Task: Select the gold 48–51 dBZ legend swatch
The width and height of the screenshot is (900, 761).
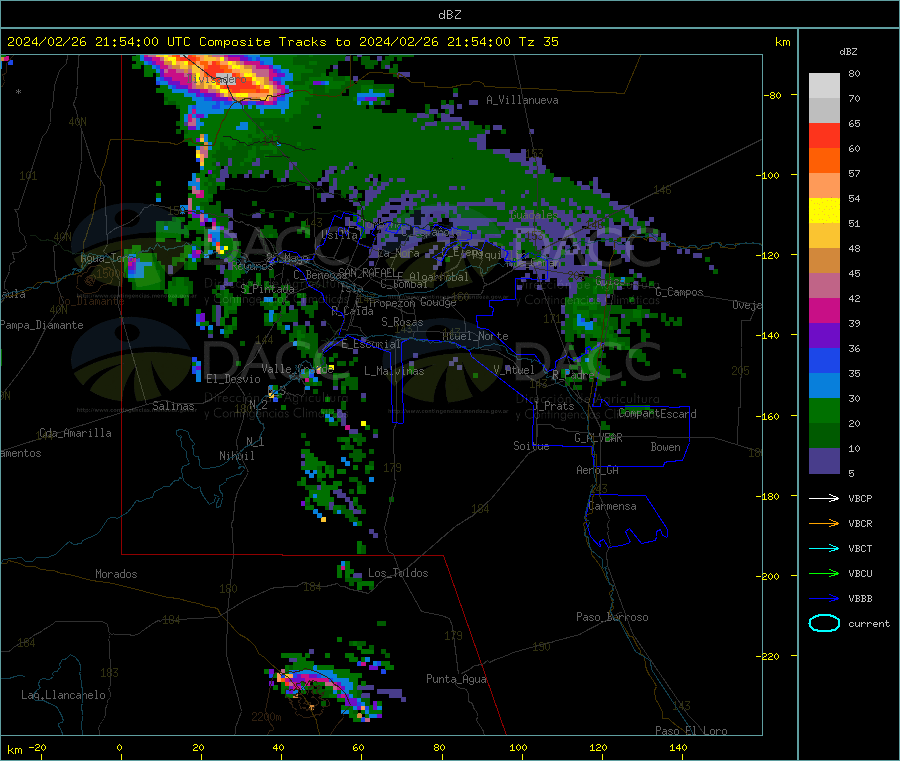Action: coord(824,236)
